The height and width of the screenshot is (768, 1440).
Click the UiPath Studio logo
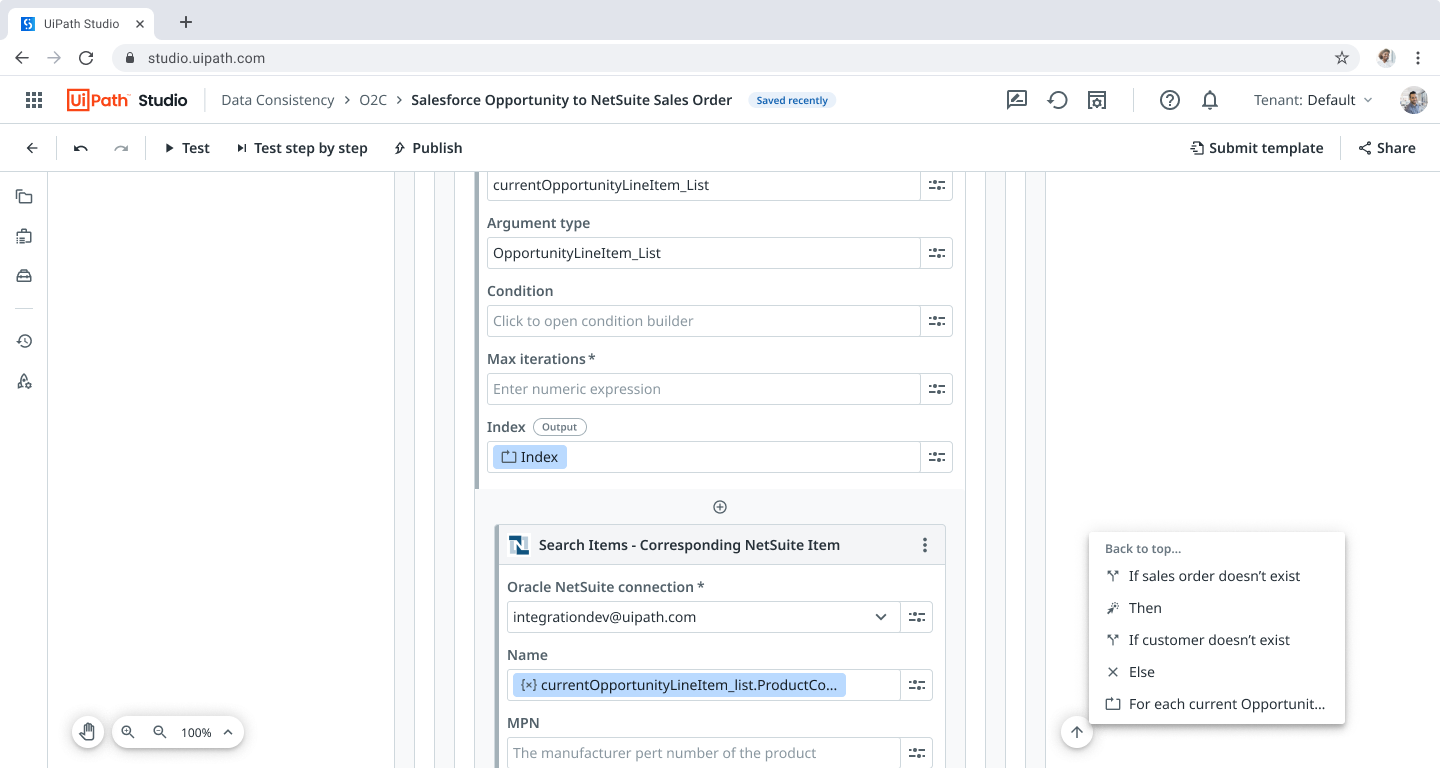(127, 100)
